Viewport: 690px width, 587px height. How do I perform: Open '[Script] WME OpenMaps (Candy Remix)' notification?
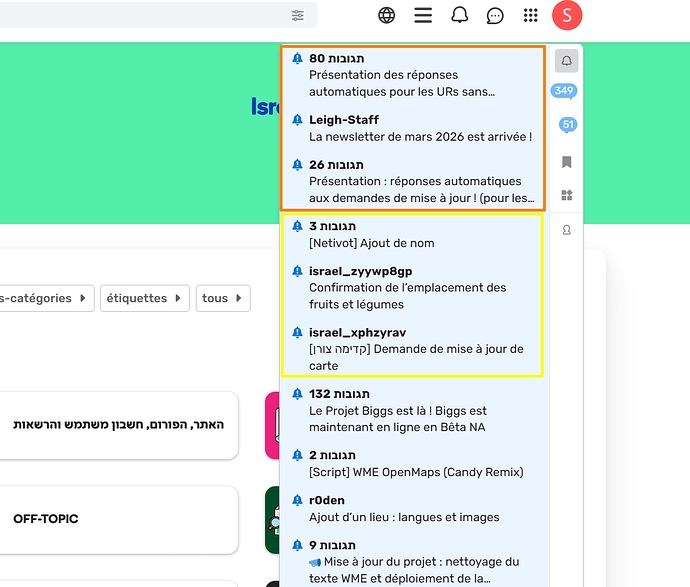[x=414, y=464]
